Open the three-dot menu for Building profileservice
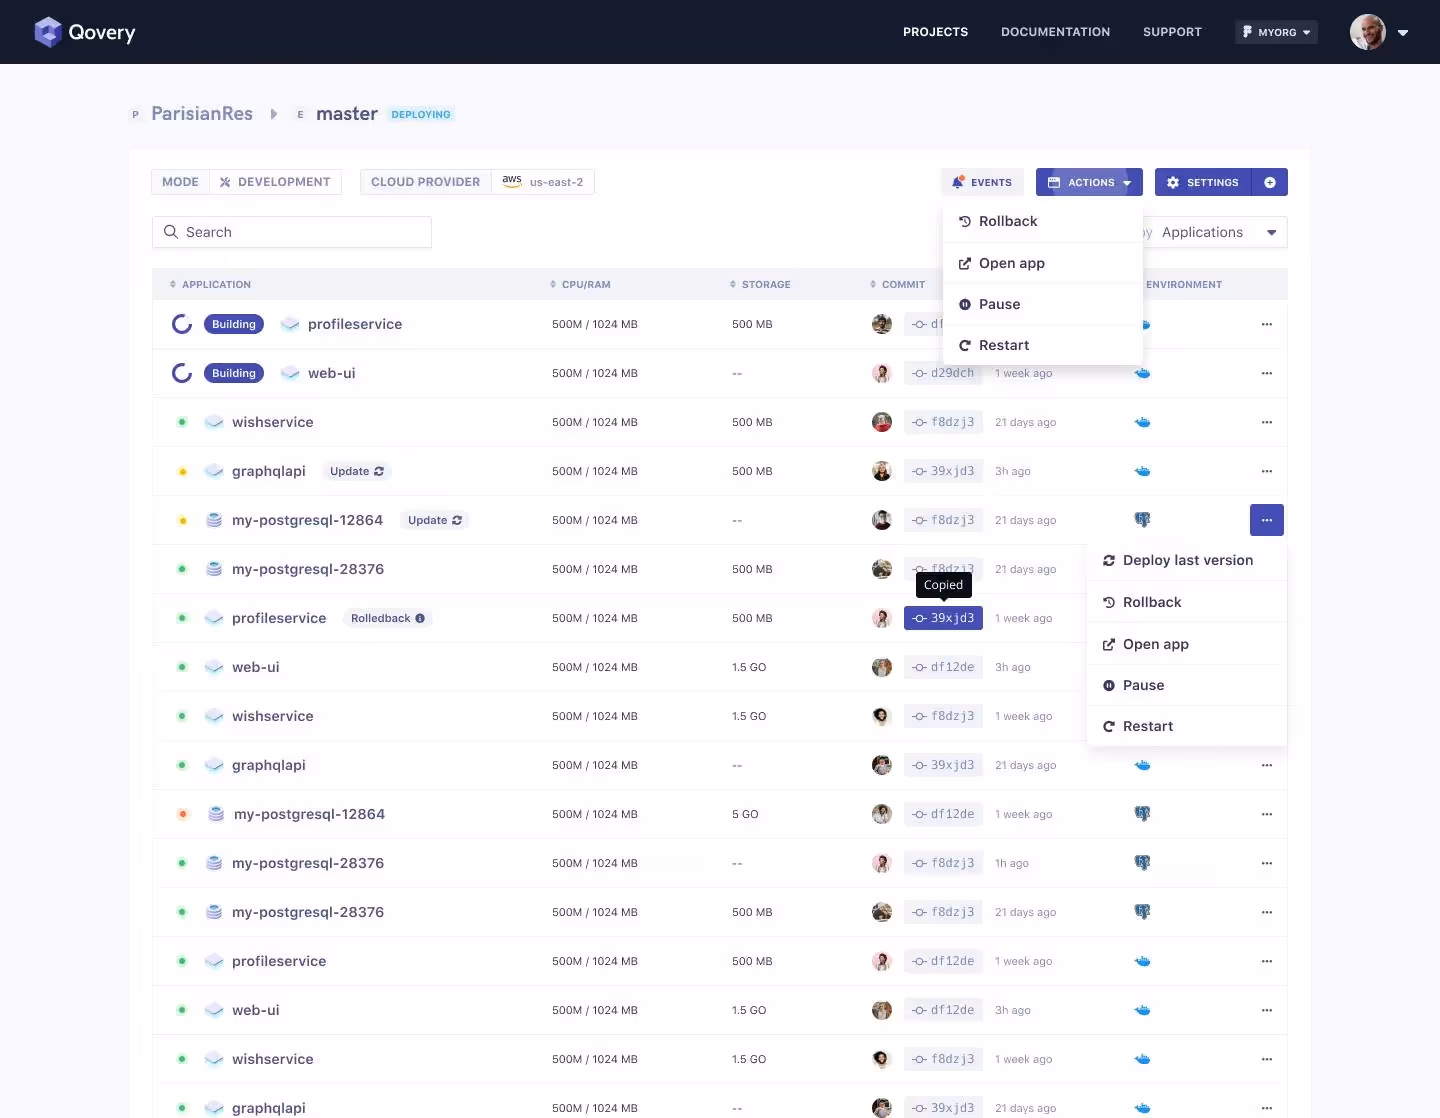 click(x=1267, y=324)
